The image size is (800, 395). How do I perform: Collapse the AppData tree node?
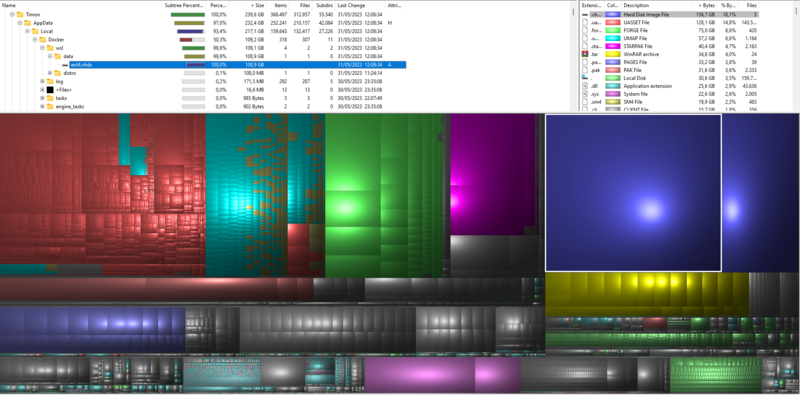pyautogui.click(x=20, y=23)
